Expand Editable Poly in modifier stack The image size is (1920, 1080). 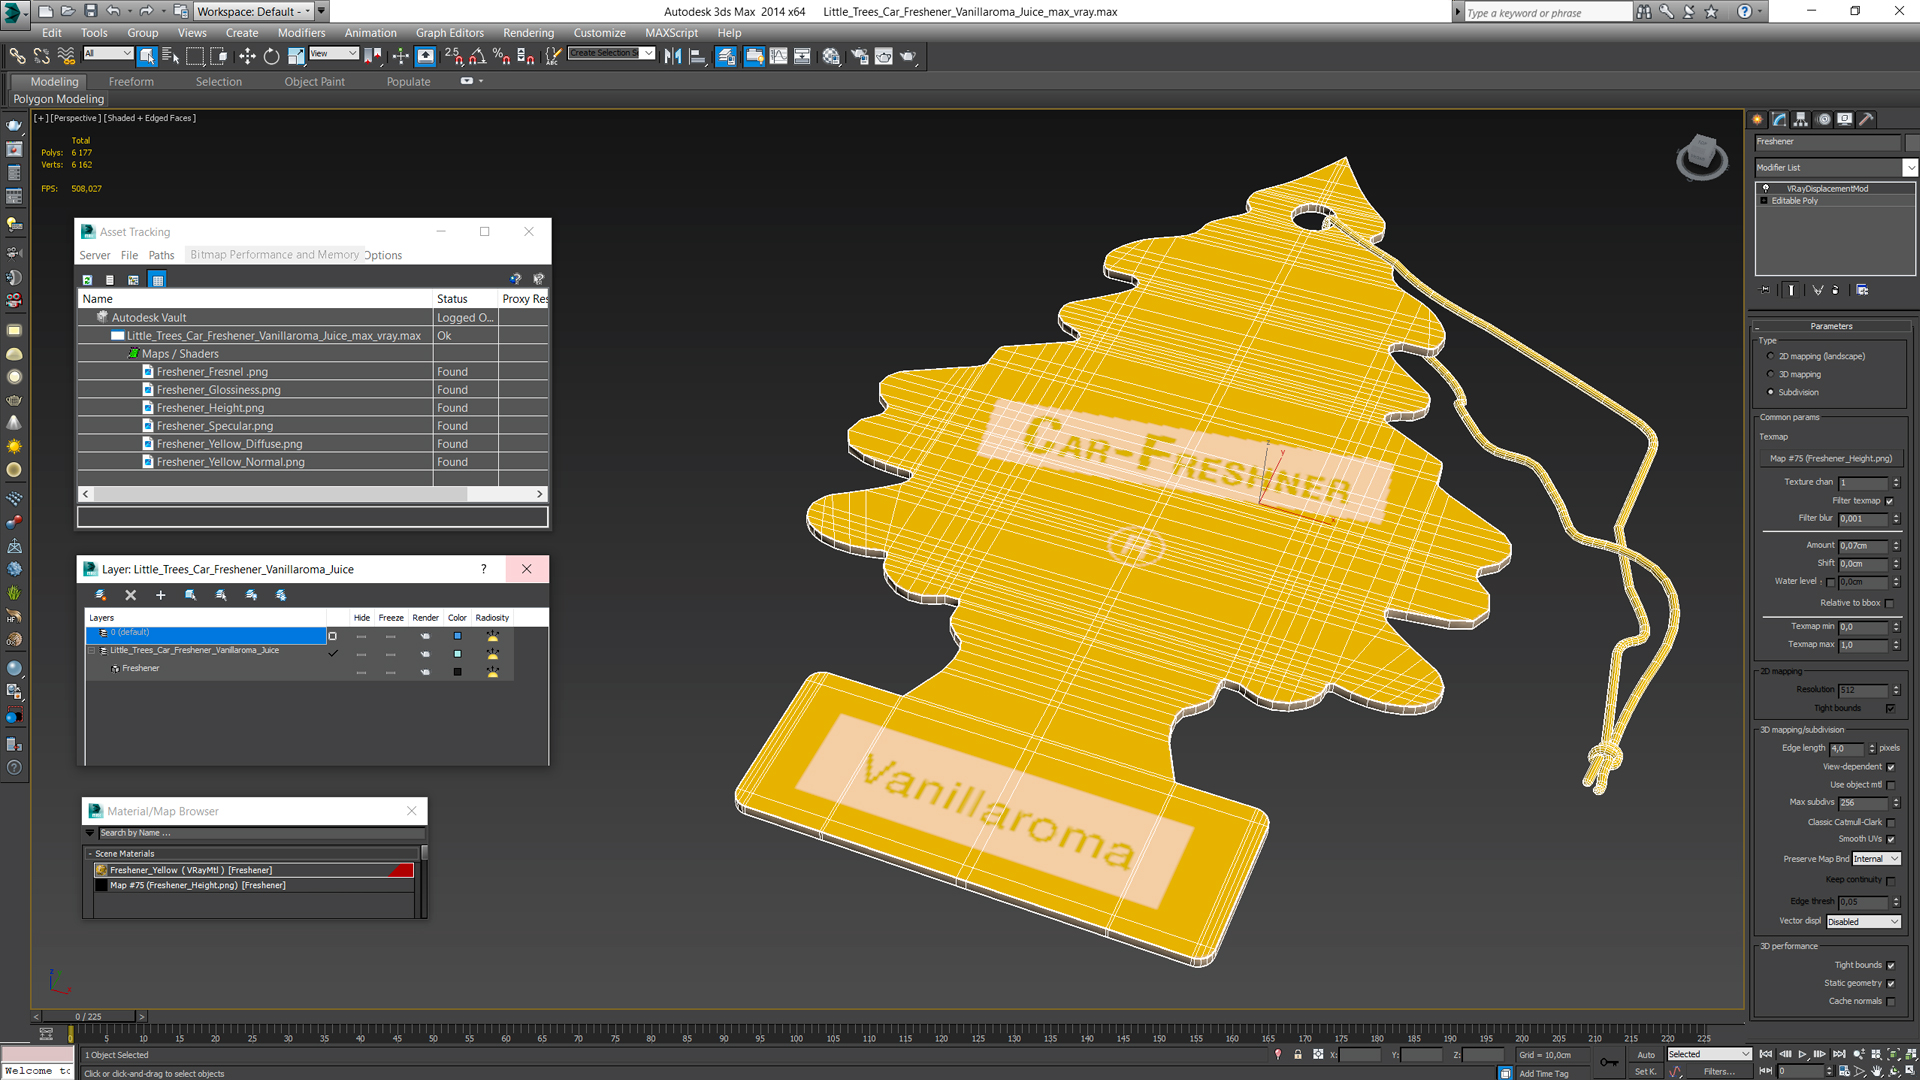tap(1764, 201)
